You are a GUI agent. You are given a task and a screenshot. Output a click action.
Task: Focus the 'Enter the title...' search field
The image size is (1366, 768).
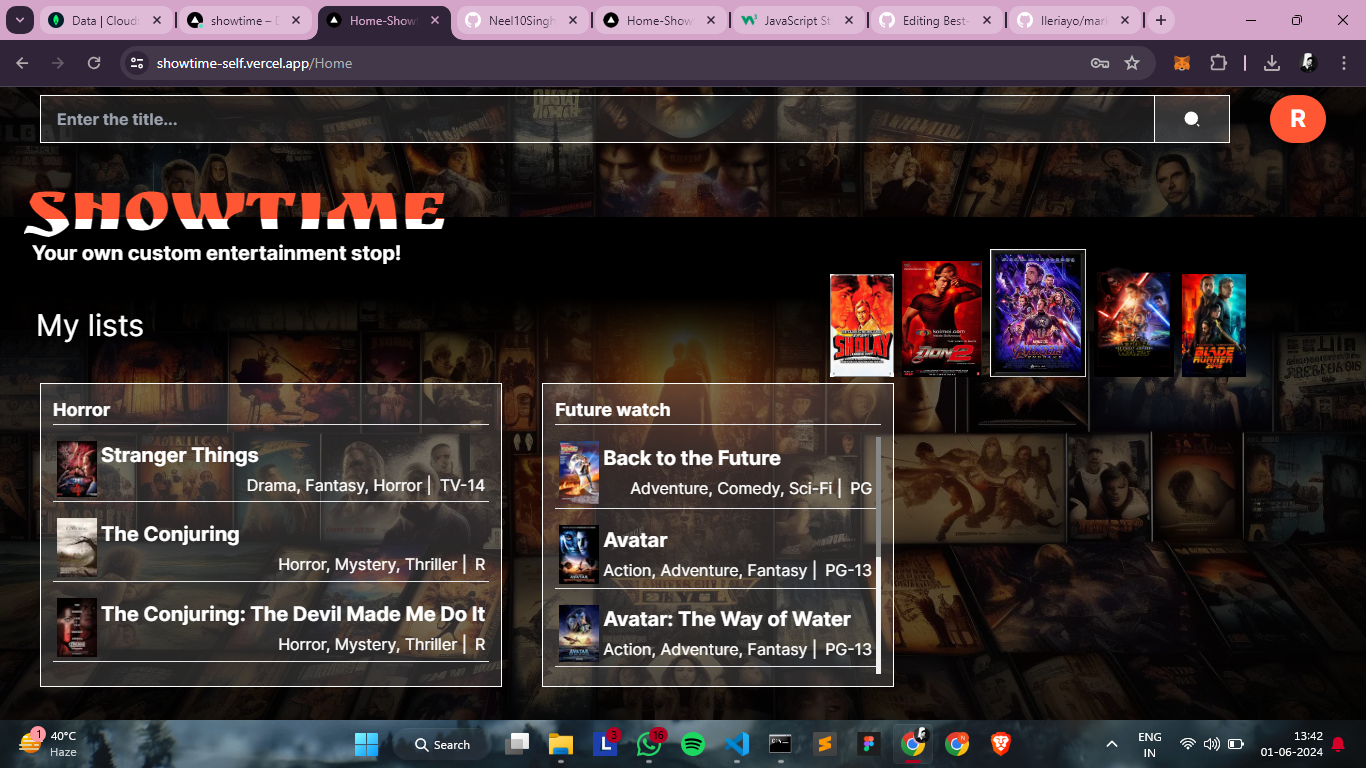coord(597,119)
